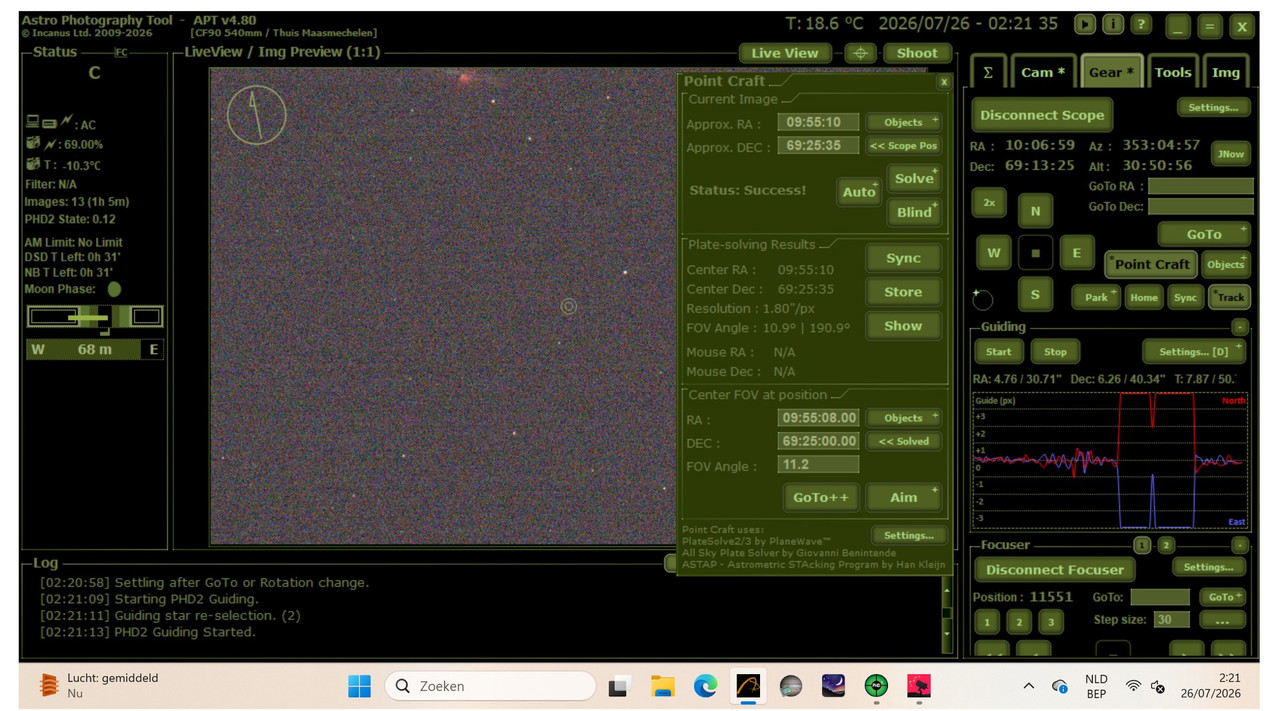The height and width of the screenshot is (711, 1279).
Task: Click the Log panel scrollbar down arrow
Action: coord(947,634)
